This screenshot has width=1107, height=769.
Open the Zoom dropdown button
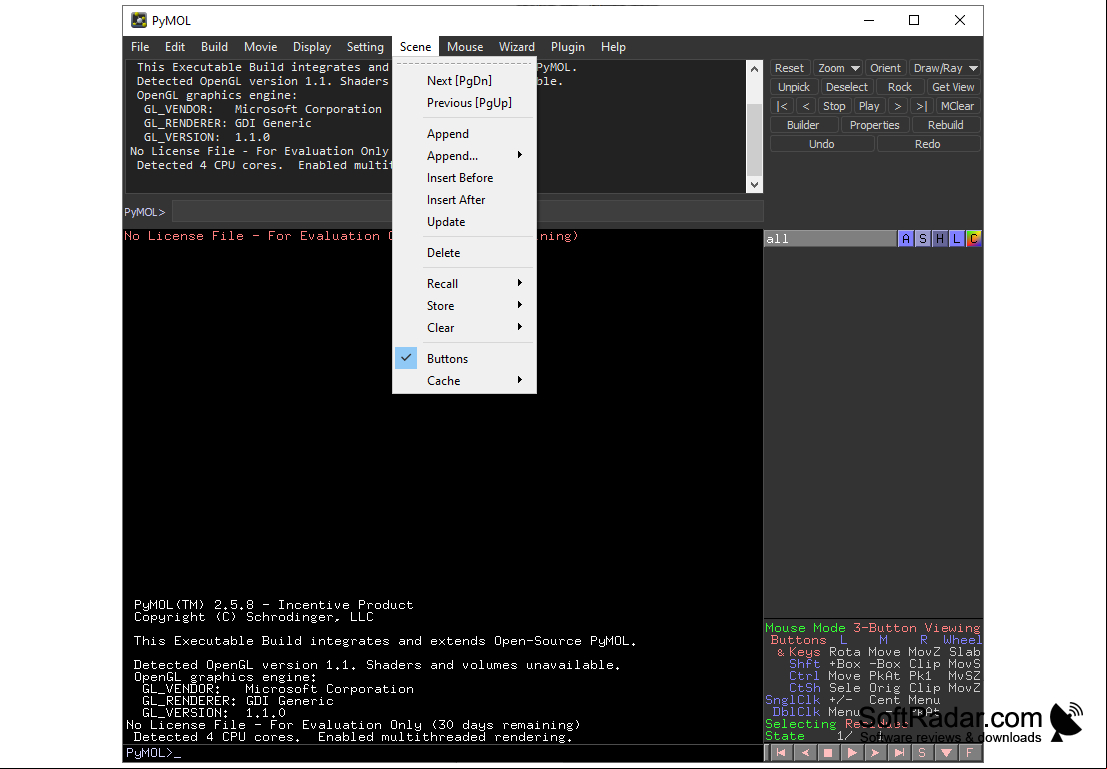pyautogui.click(x=838, y=68)
